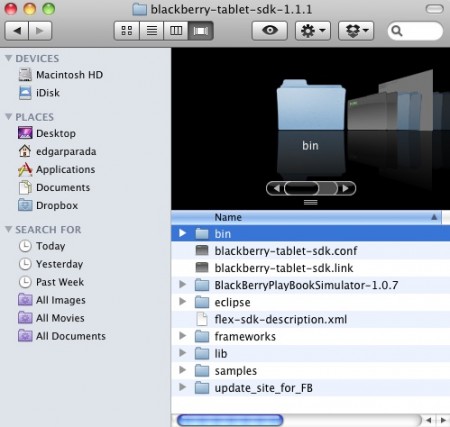Click the Cover Flow scrubber thumb

[x=301, y=188]
